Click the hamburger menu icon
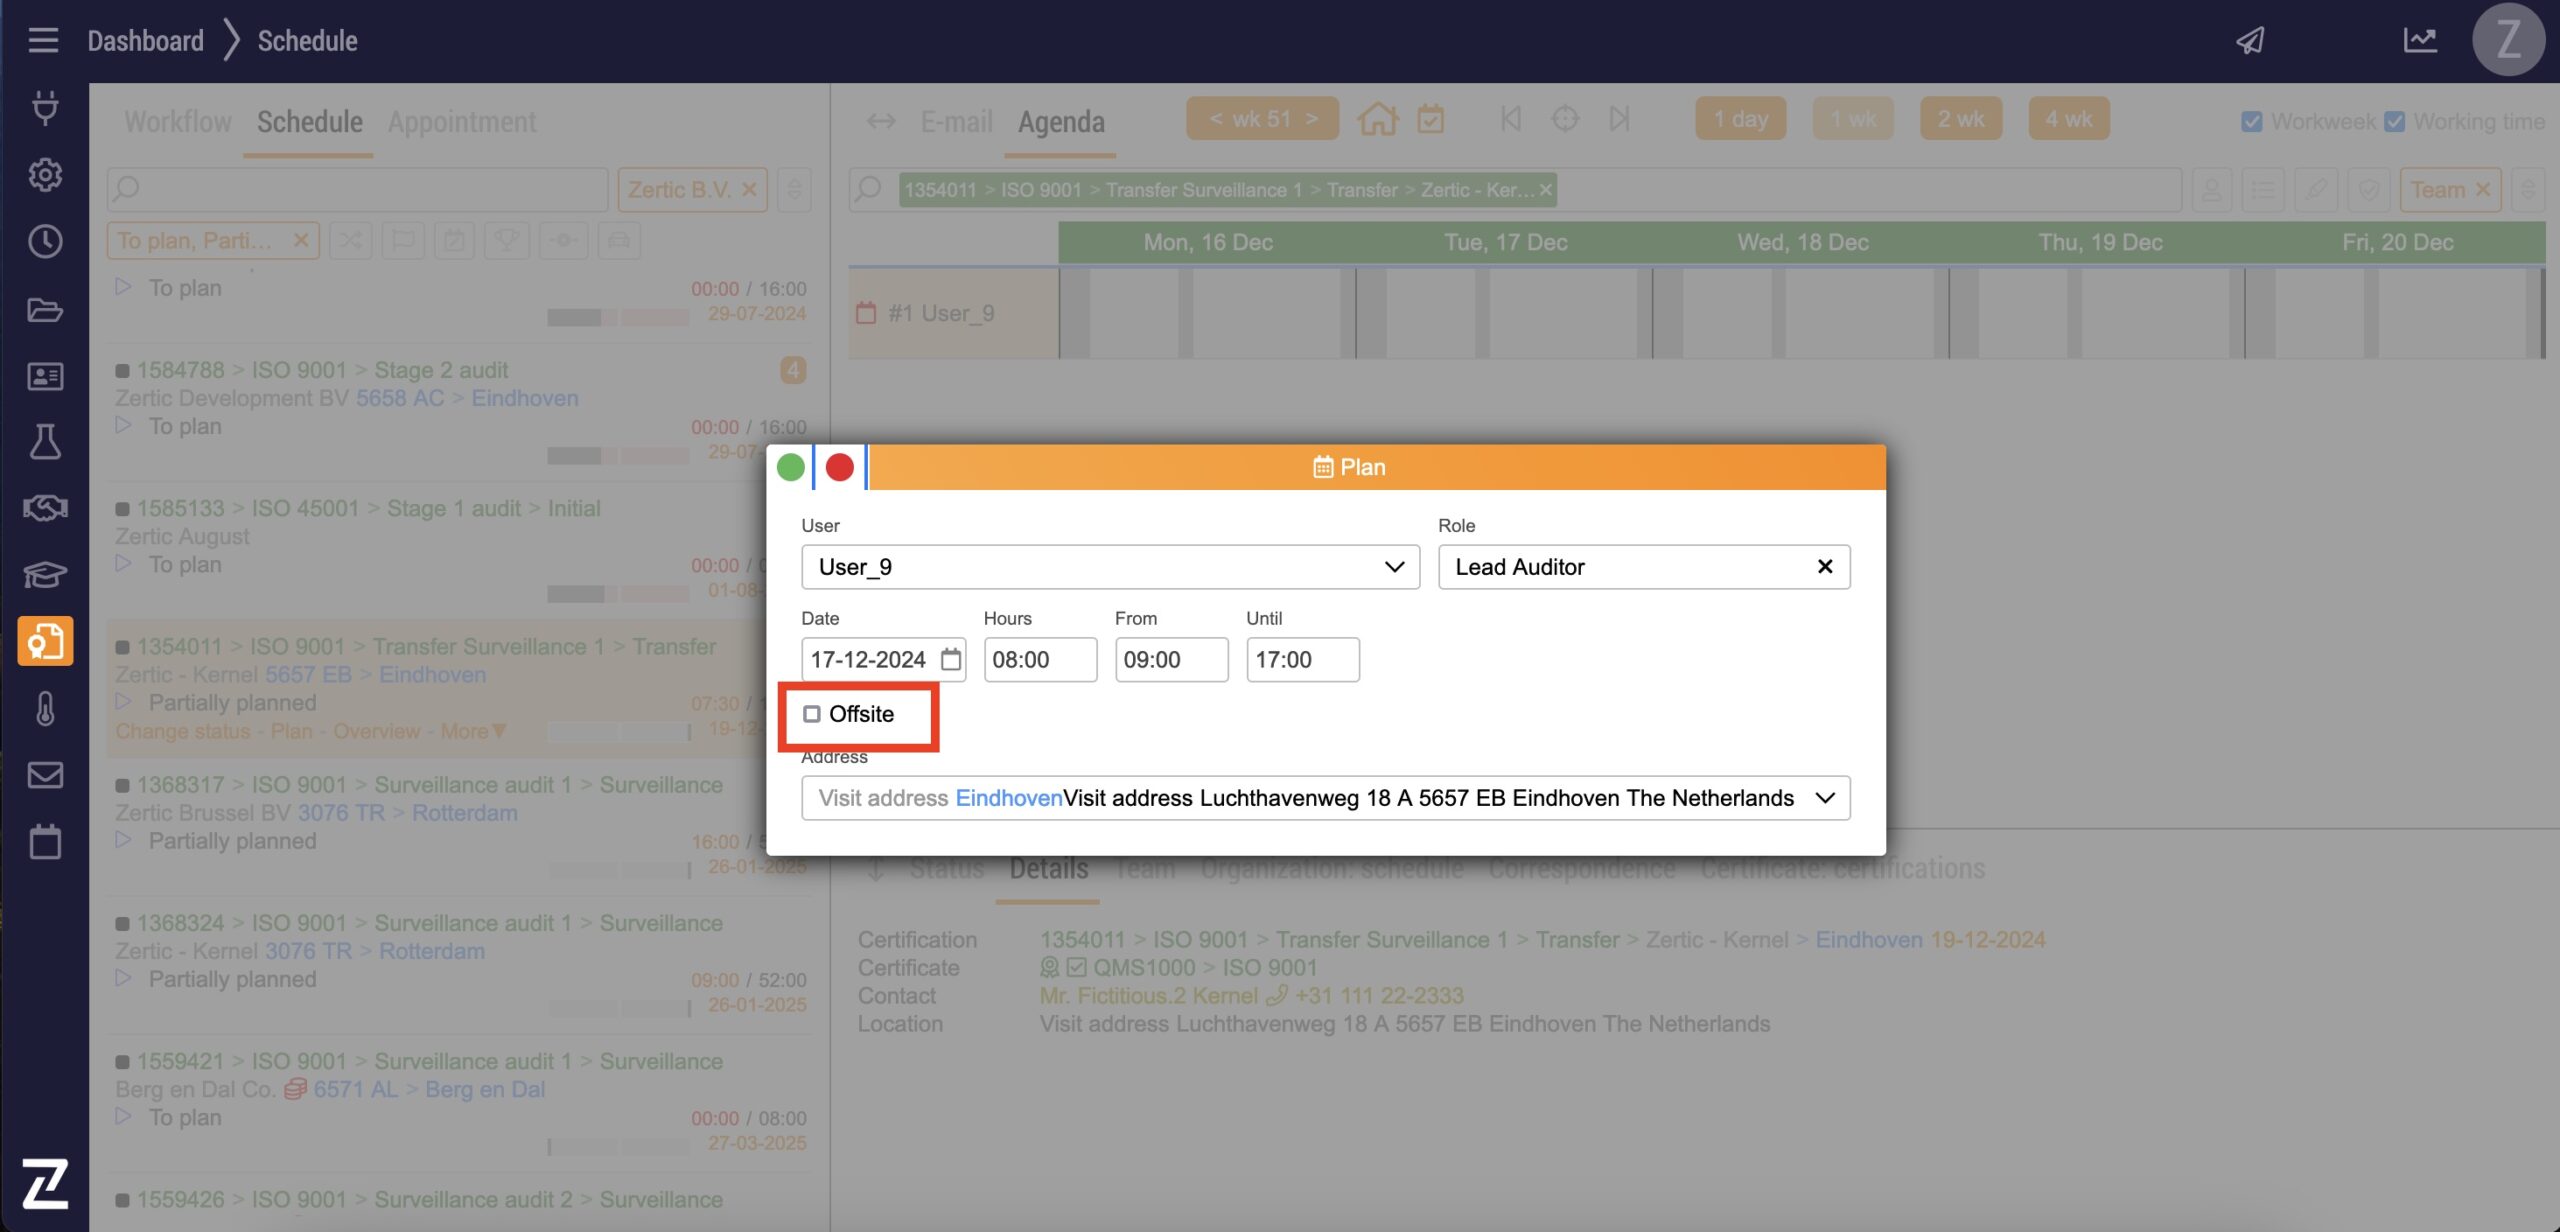Viewport: 2560px width, 1232px height. click(43, 40)
